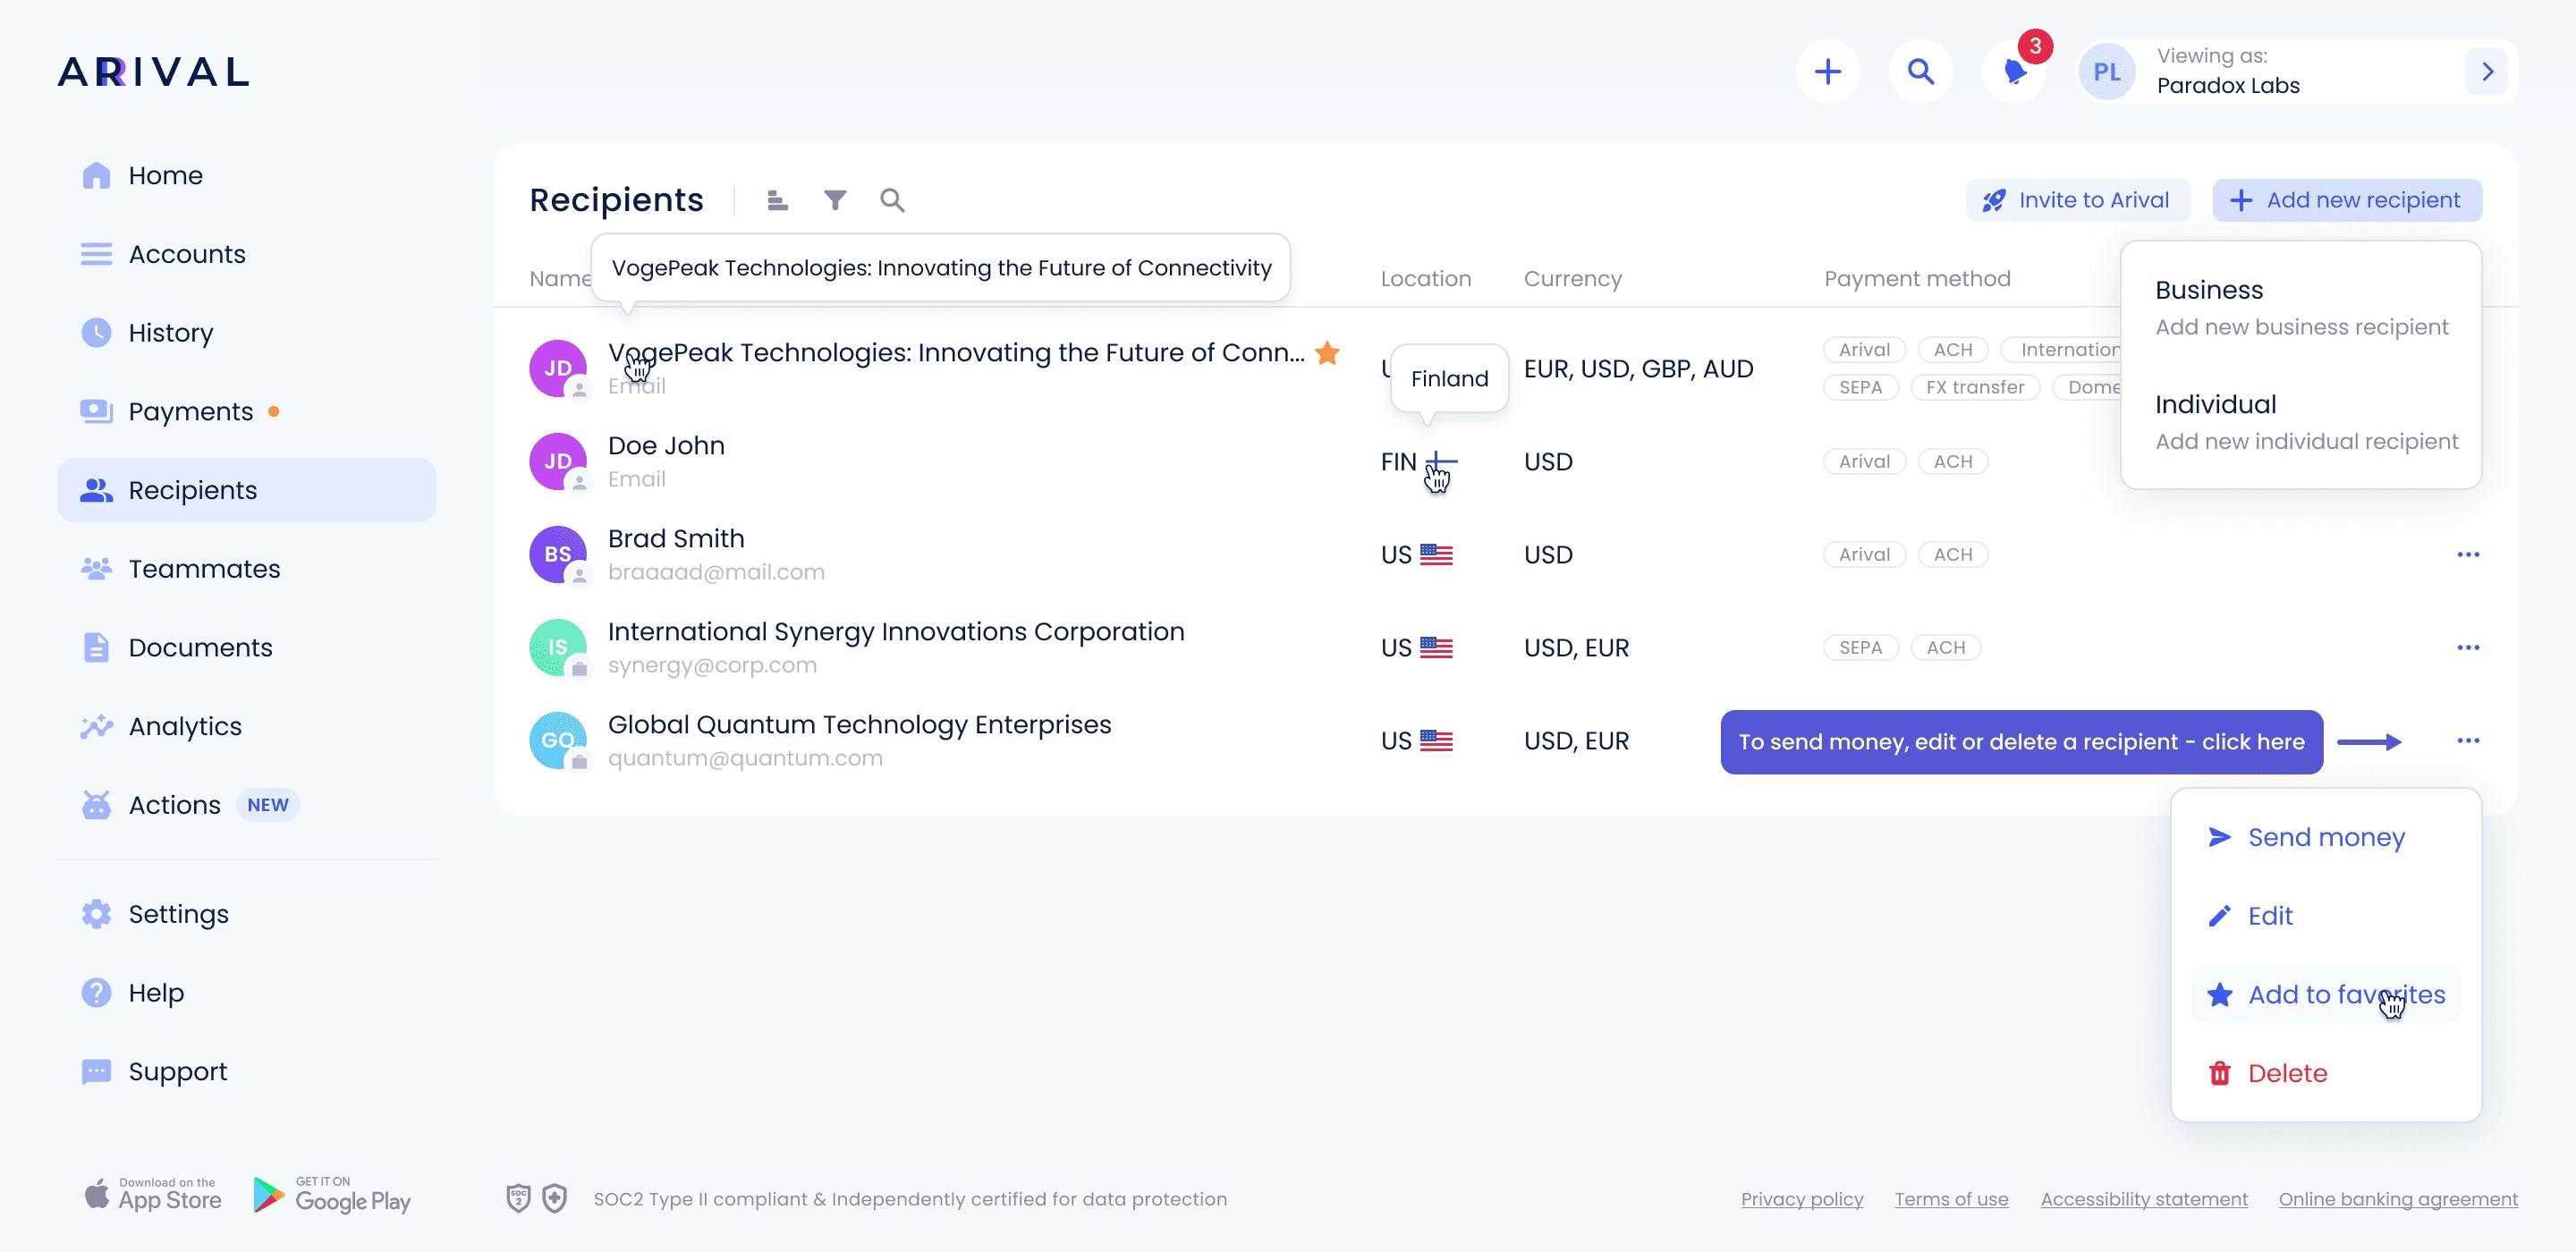Select Add to favorites in context menu
This screenshot has height=1252, width=2576.
[x=2325, y=995]
